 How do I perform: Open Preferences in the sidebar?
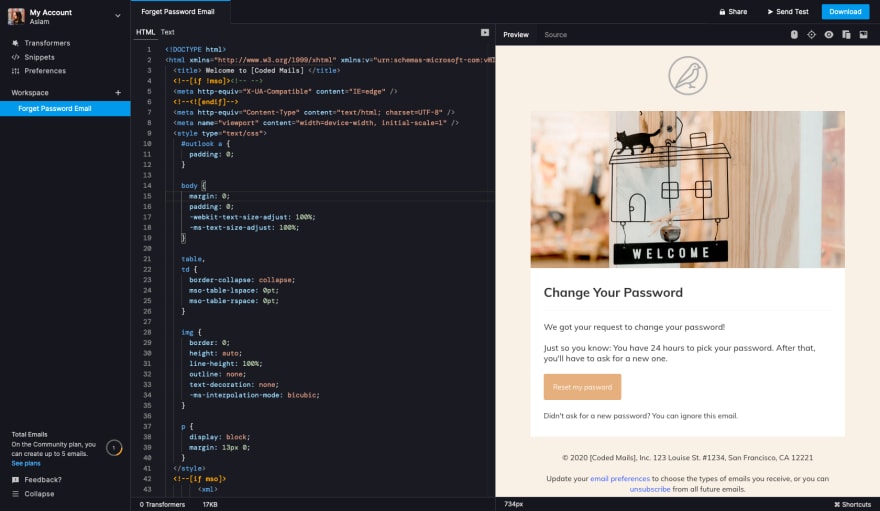(45, 71)
